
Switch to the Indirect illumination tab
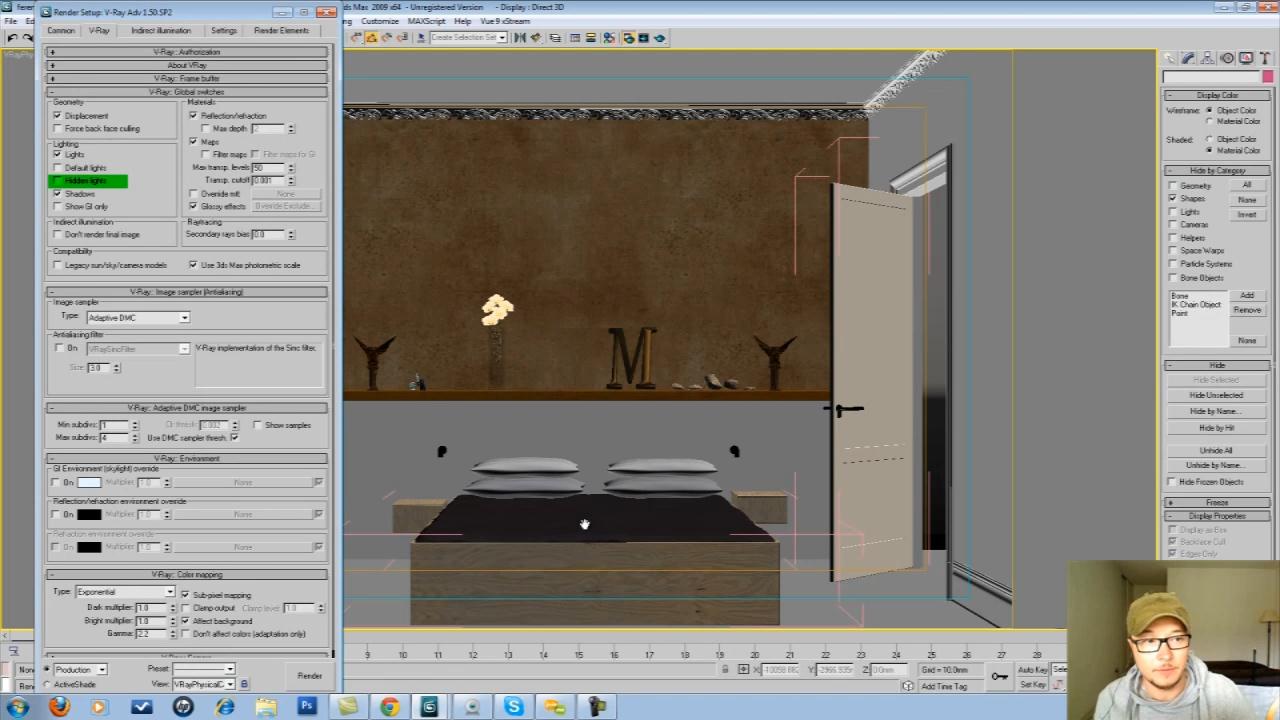point(160,30)
